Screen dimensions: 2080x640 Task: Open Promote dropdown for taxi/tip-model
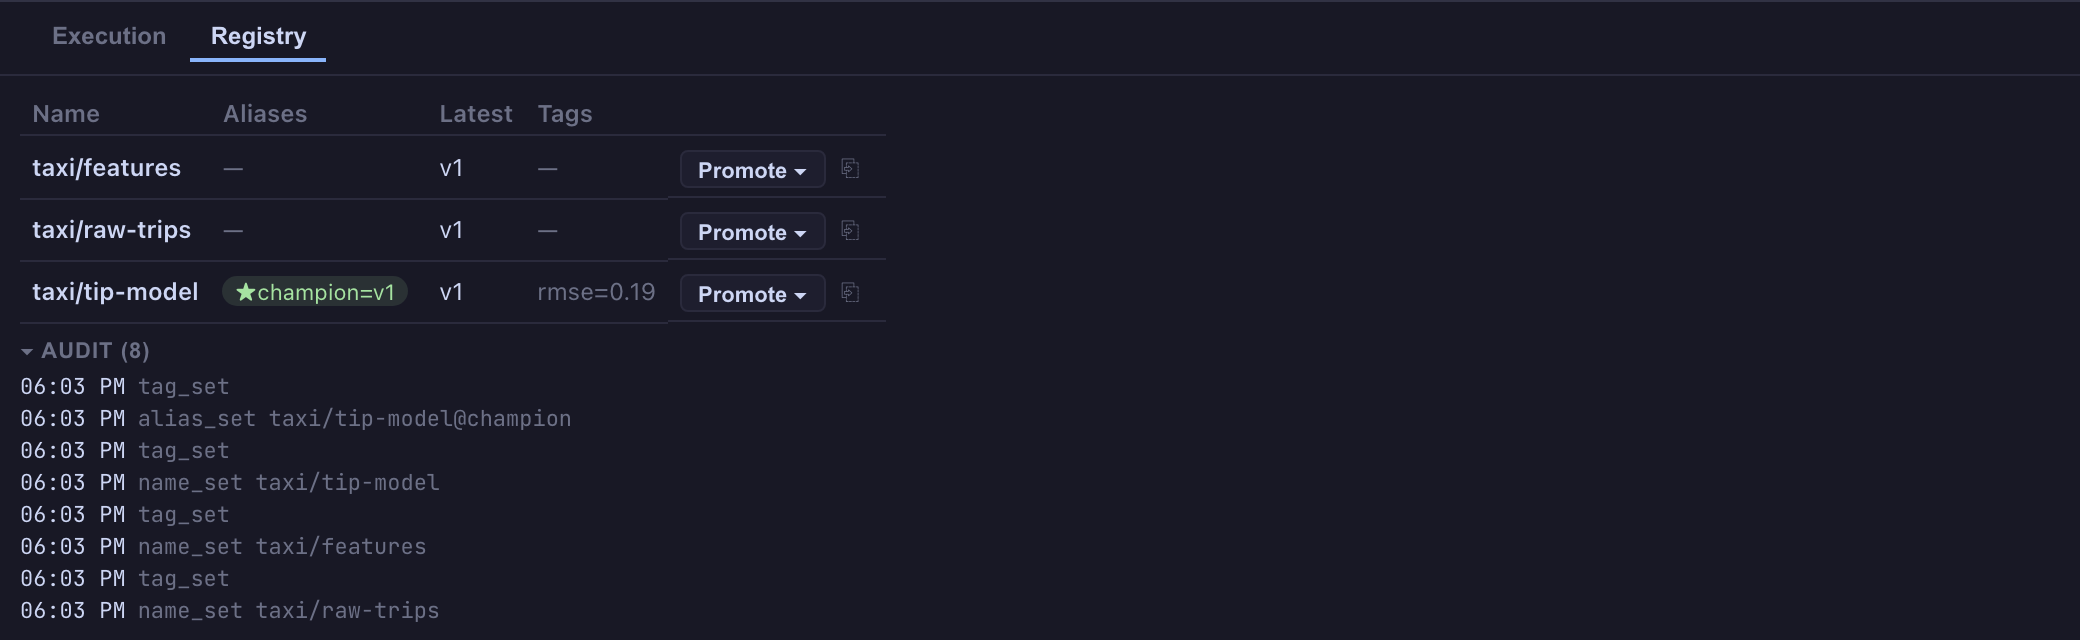point(752,293)
